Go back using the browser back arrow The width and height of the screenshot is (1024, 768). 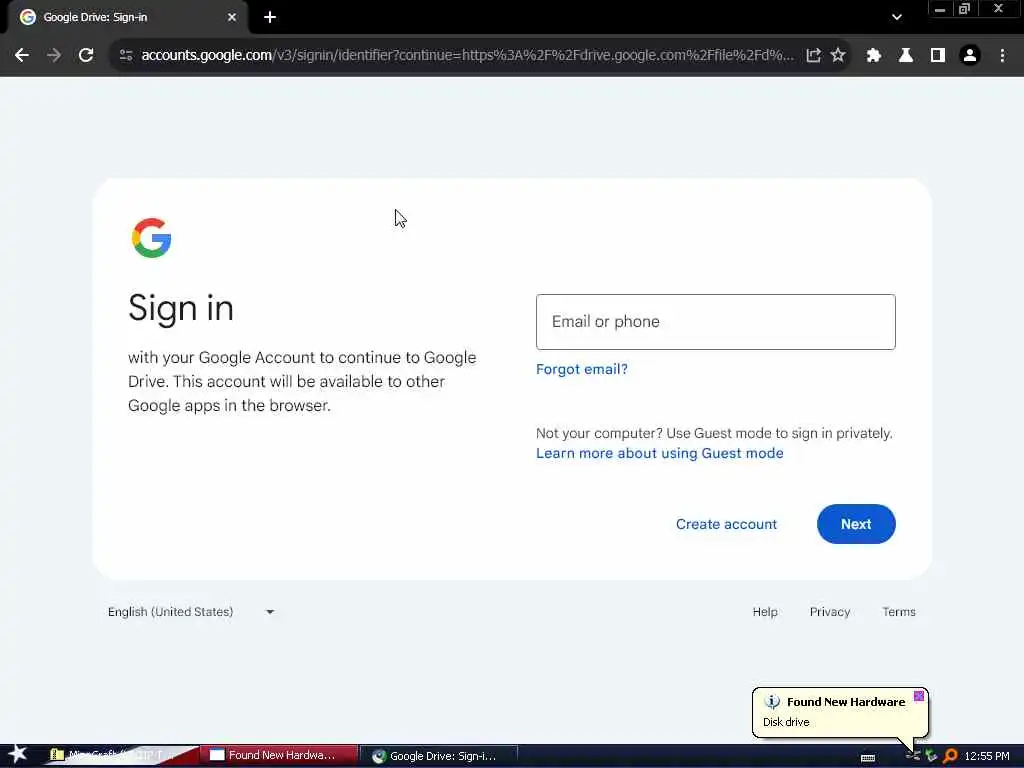22,56
